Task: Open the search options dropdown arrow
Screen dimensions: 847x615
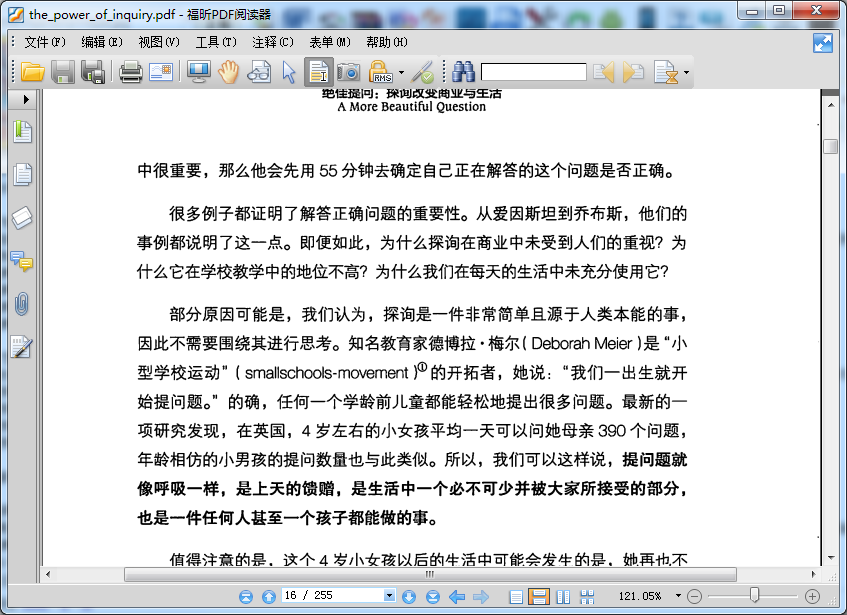Action: [686, 72]
